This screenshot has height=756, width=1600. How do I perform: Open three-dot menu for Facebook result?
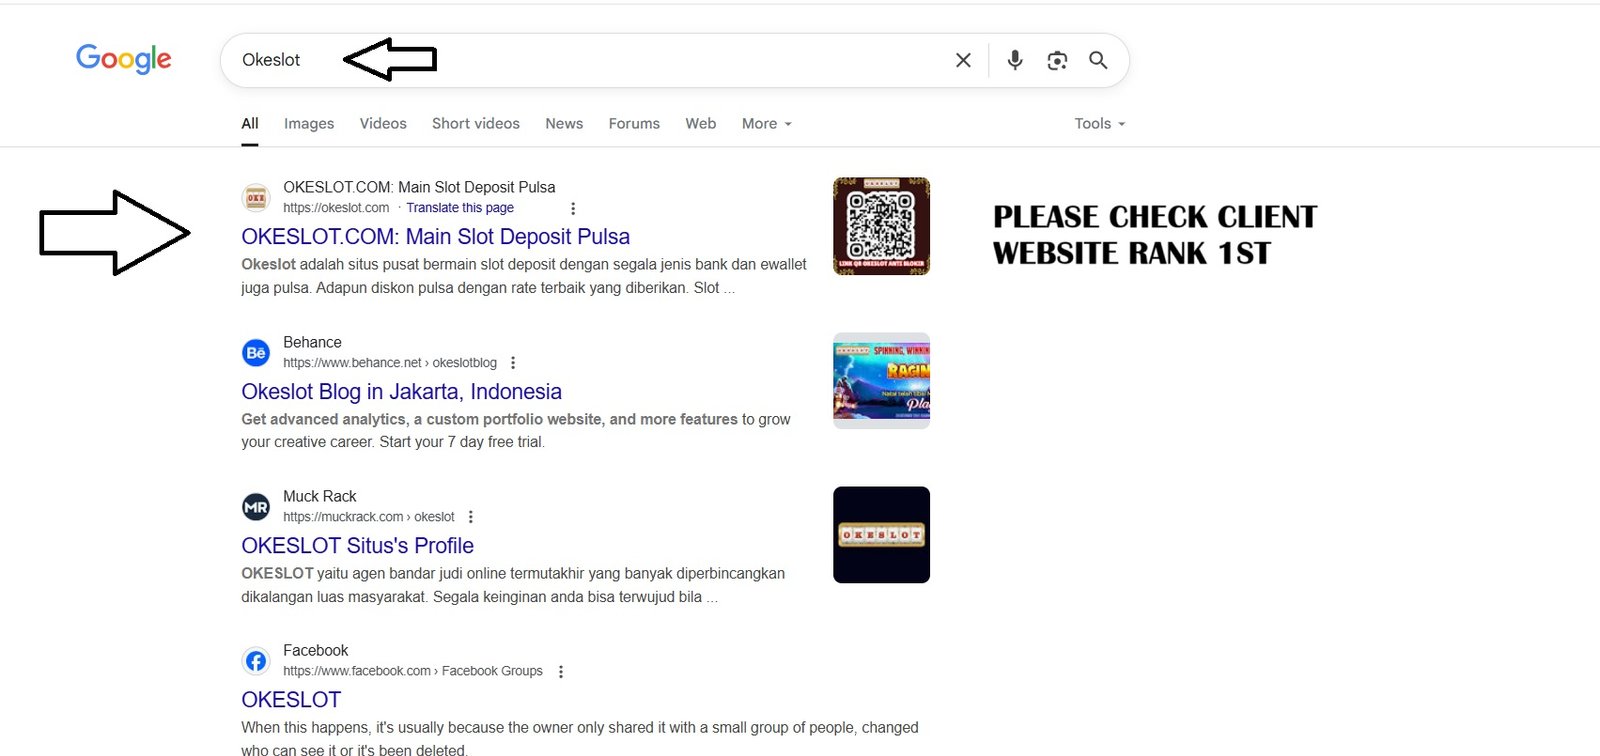pyautogui.click(x=561, y=672)
